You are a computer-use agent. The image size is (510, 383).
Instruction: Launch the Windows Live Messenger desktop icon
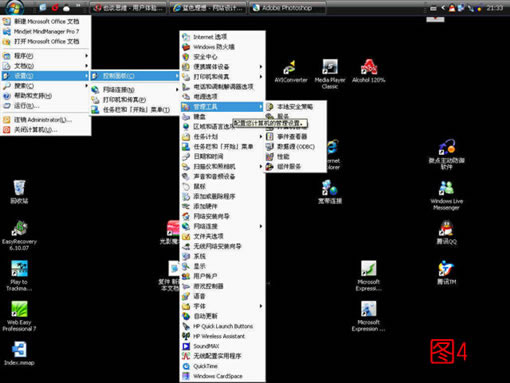(446, 195)
